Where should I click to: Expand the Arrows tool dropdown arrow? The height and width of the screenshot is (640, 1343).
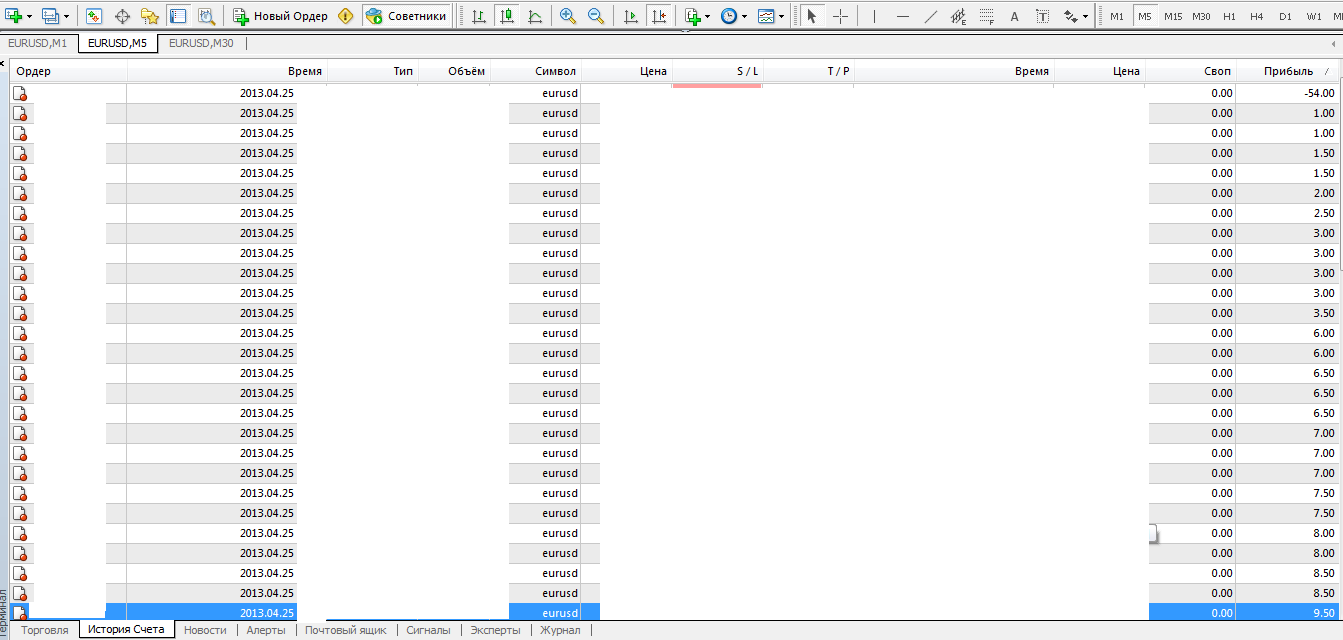[x=1086, y=17]
